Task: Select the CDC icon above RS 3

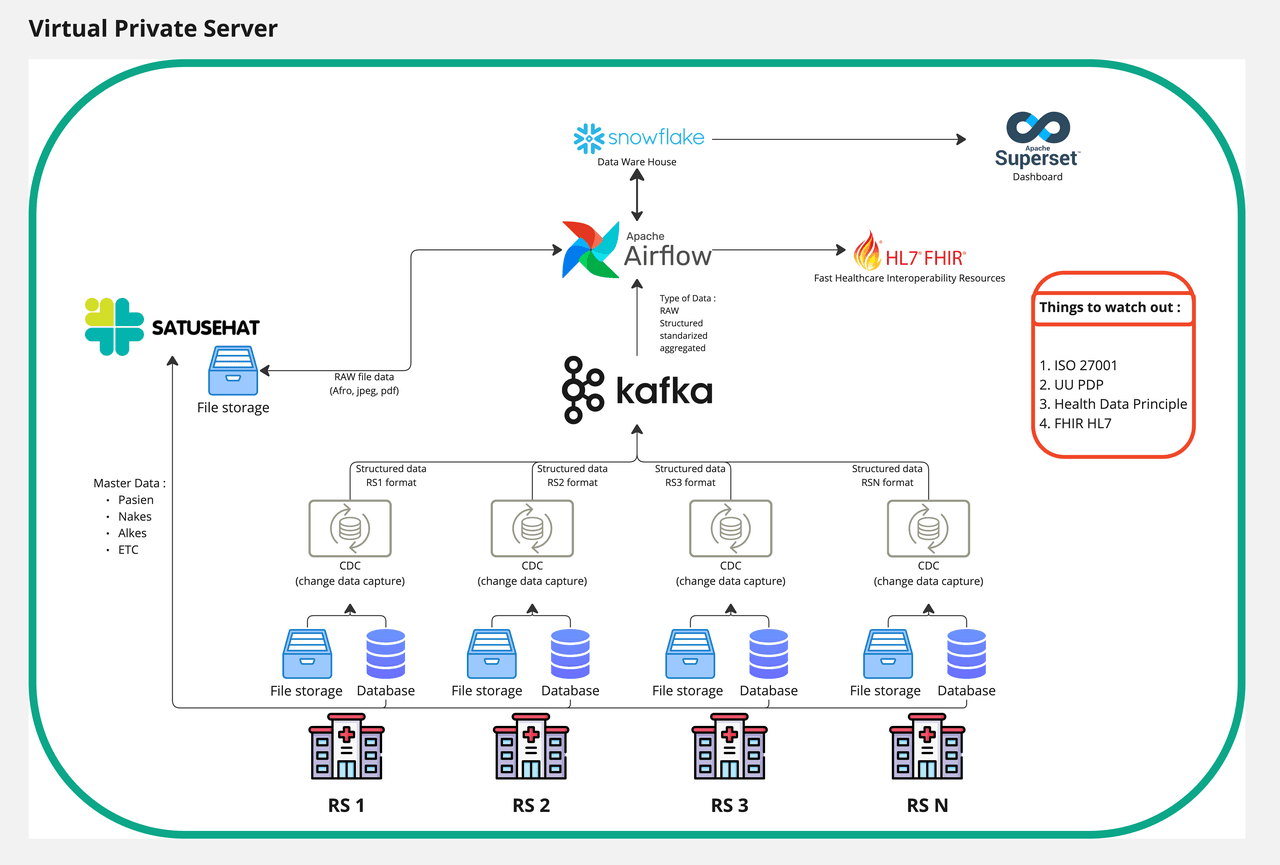Action: coord(730,528)
